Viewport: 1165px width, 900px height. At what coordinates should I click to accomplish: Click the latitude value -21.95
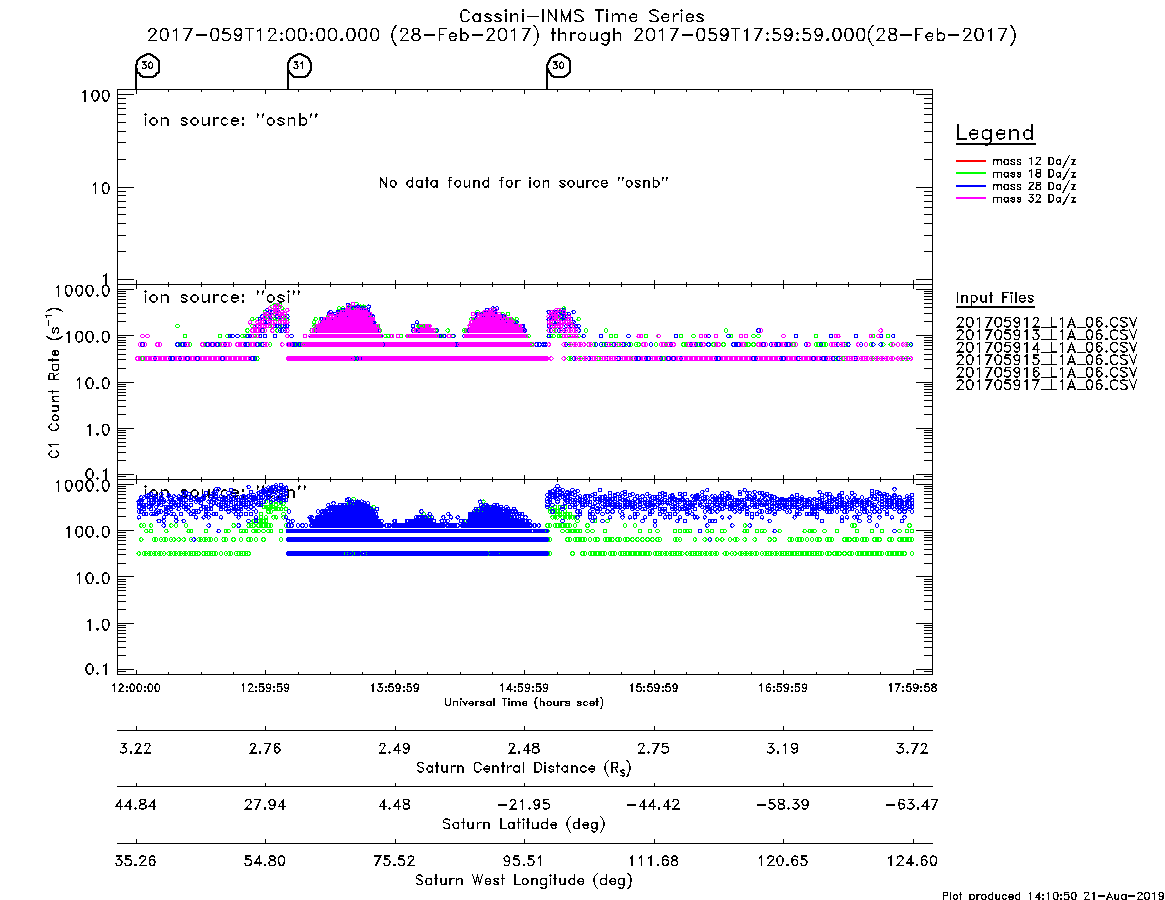click(524, 805)
